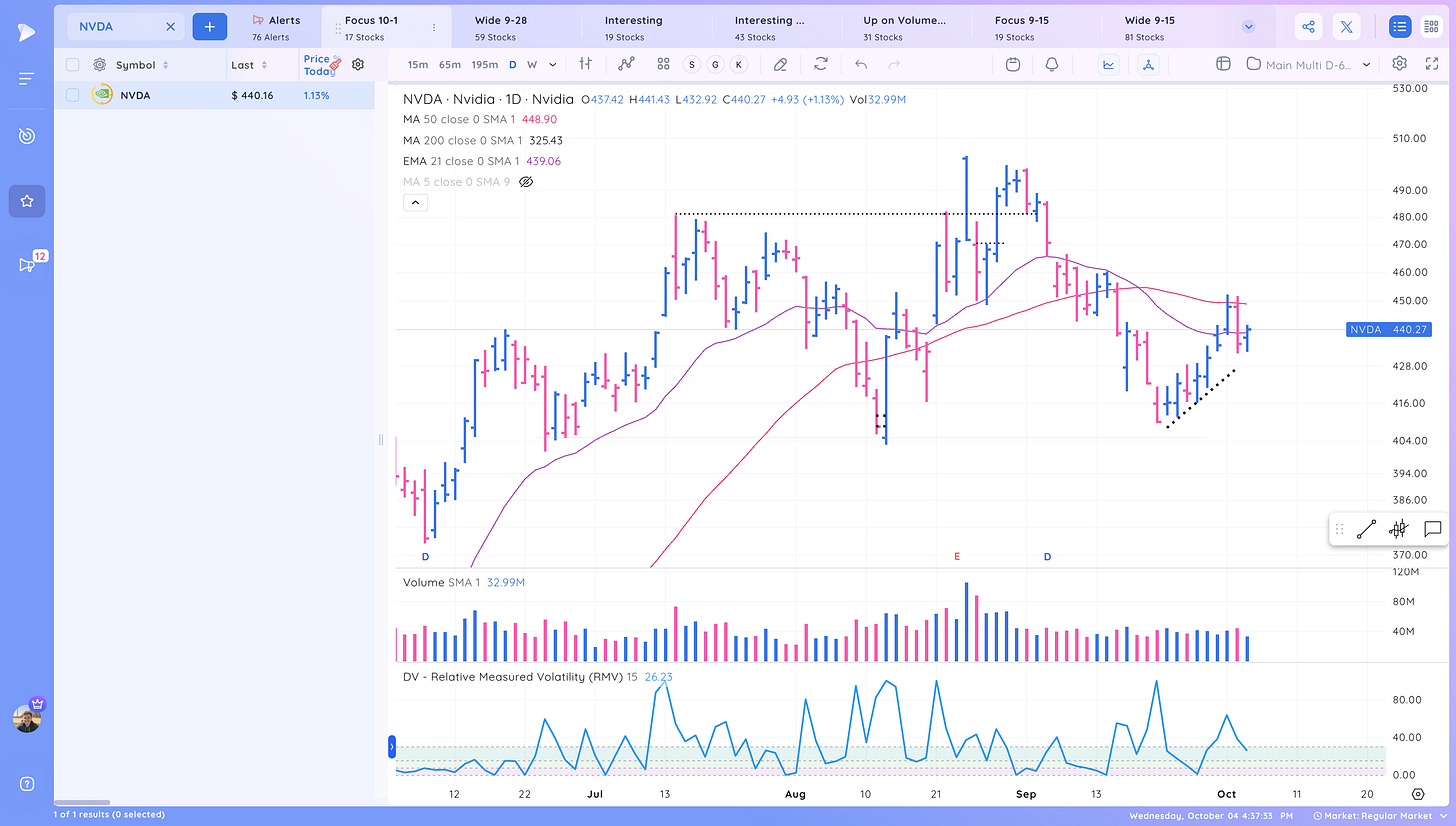Clear the NVDA search field with X
This screenshot has height=826, width=1456.
click(170, 27)
